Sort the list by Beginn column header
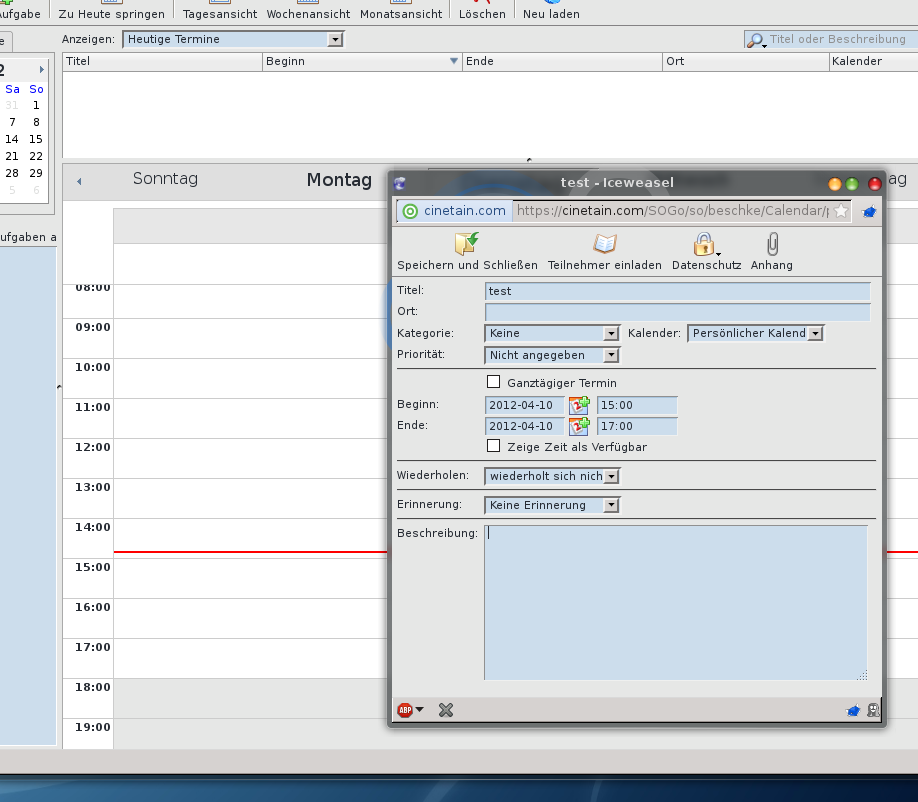This screenshot has width=918, height=802. tap(360, 61)
